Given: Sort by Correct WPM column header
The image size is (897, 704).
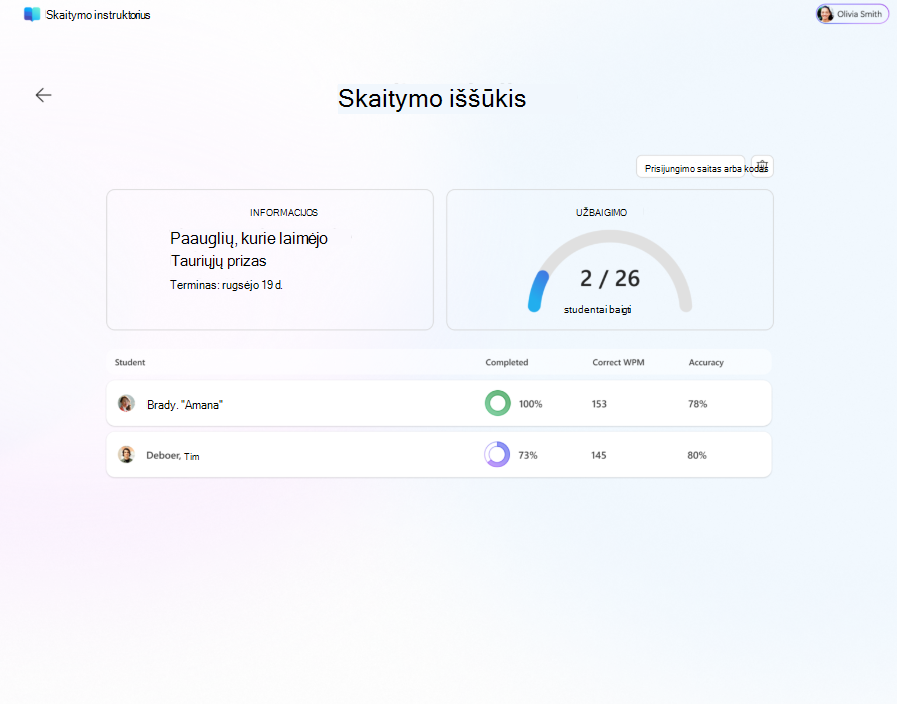Looking at the screenshot, I should pyautogui.click(x=618, y=362).
